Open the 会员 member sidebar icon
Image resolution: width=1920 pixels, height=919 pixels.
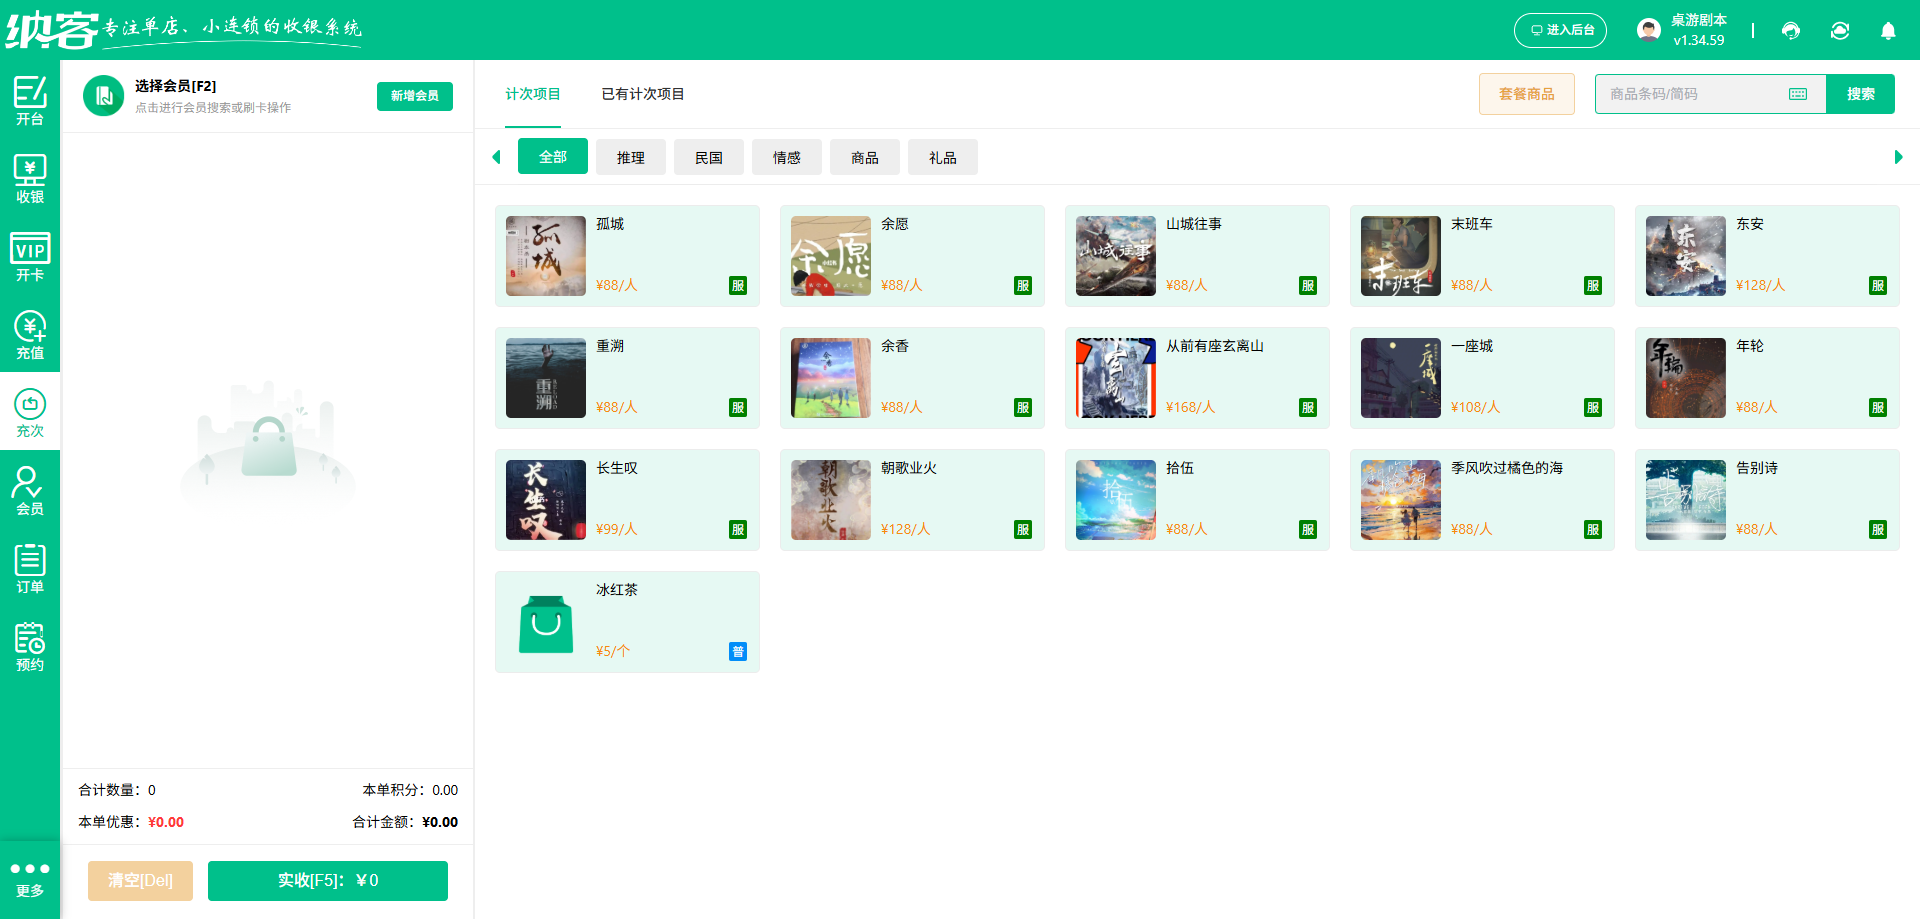(x=30, y=490)
